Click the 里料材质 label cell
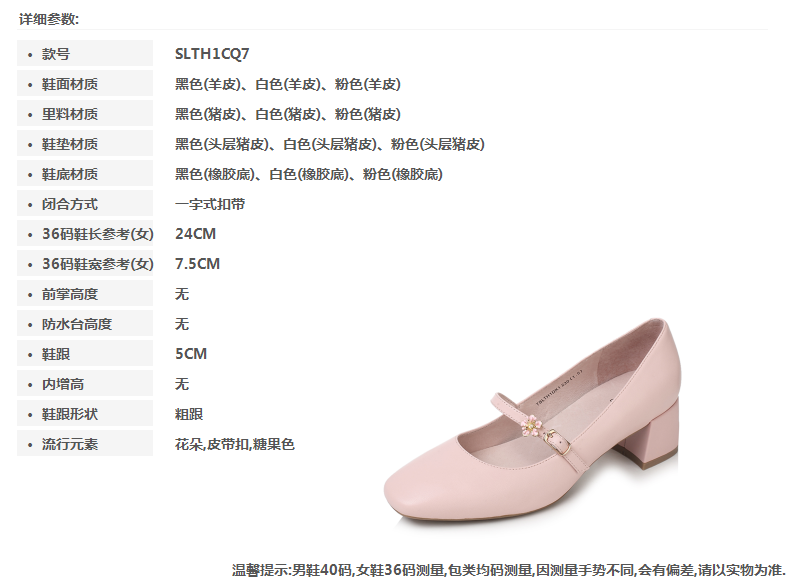The height and width of the screenshot is (587, 790). click(85, 114)
